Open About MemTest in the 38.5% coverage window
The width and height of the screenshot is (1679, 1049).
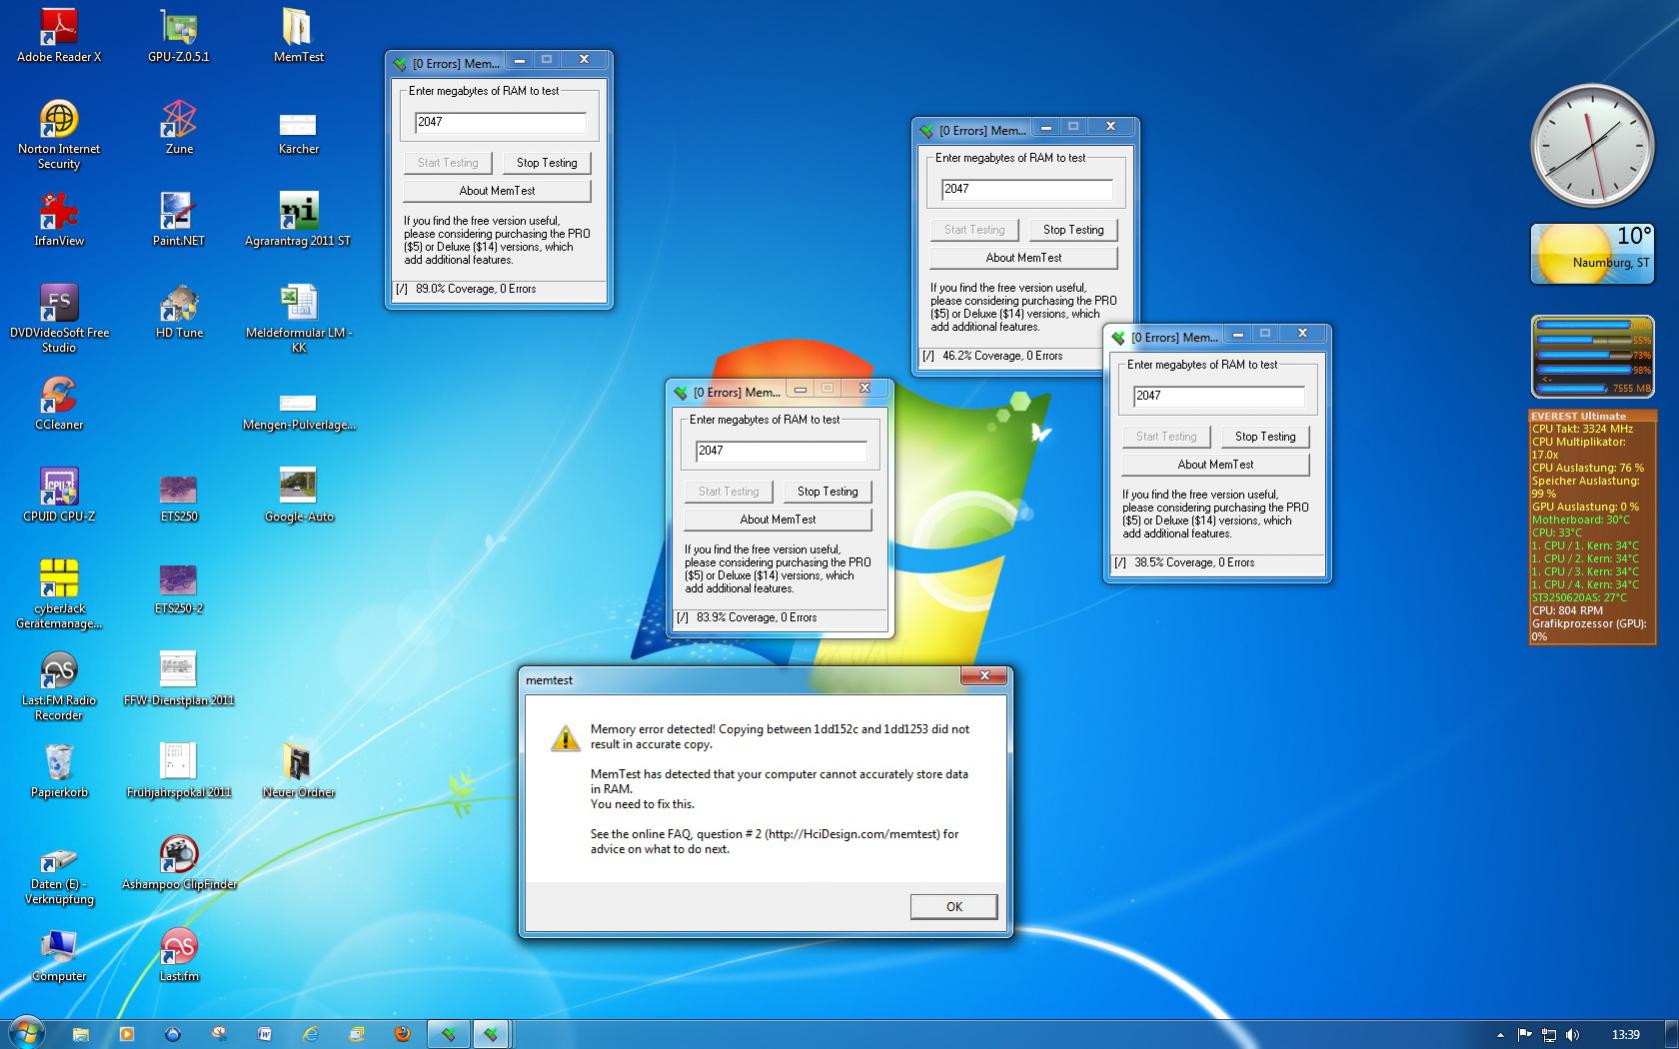click(x=1215, y=465)
